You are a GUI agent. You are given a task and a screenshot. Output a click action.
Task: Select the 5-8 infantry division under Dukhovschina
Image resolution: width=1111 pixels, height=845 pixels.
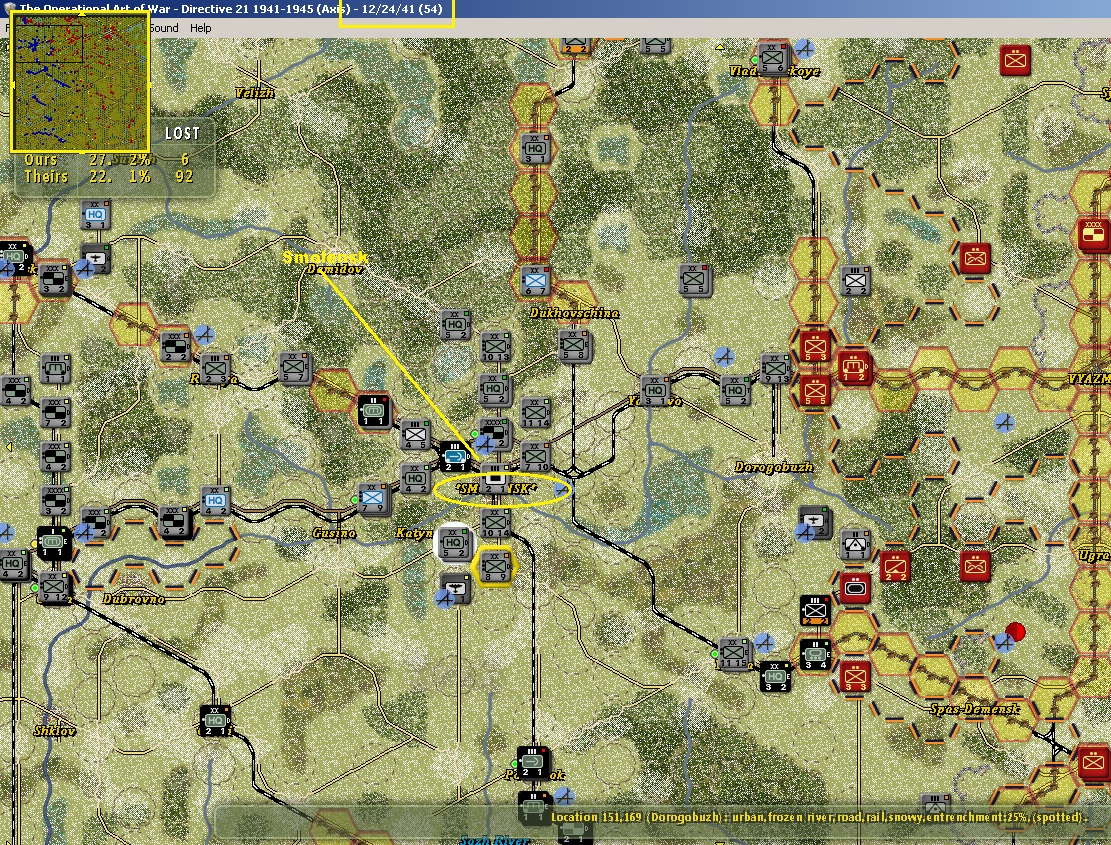575,345
